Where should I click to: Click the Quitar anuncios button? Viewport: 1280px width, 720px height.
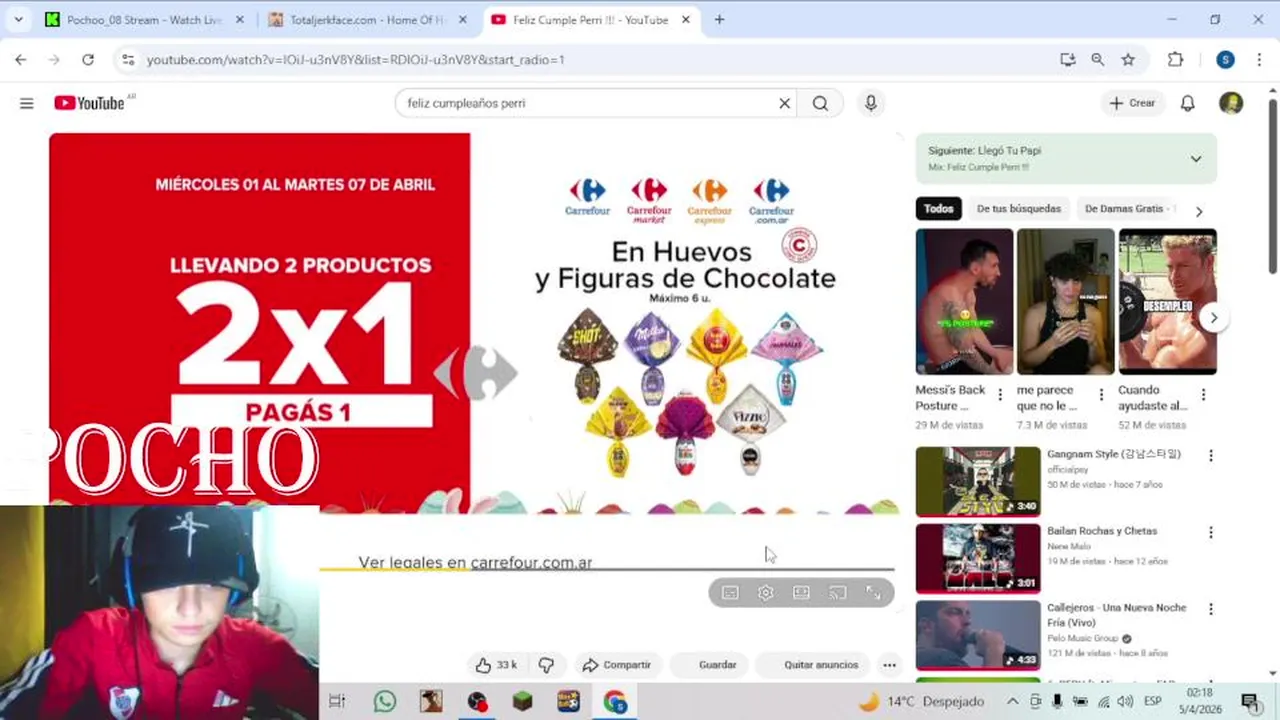[812, 665]
